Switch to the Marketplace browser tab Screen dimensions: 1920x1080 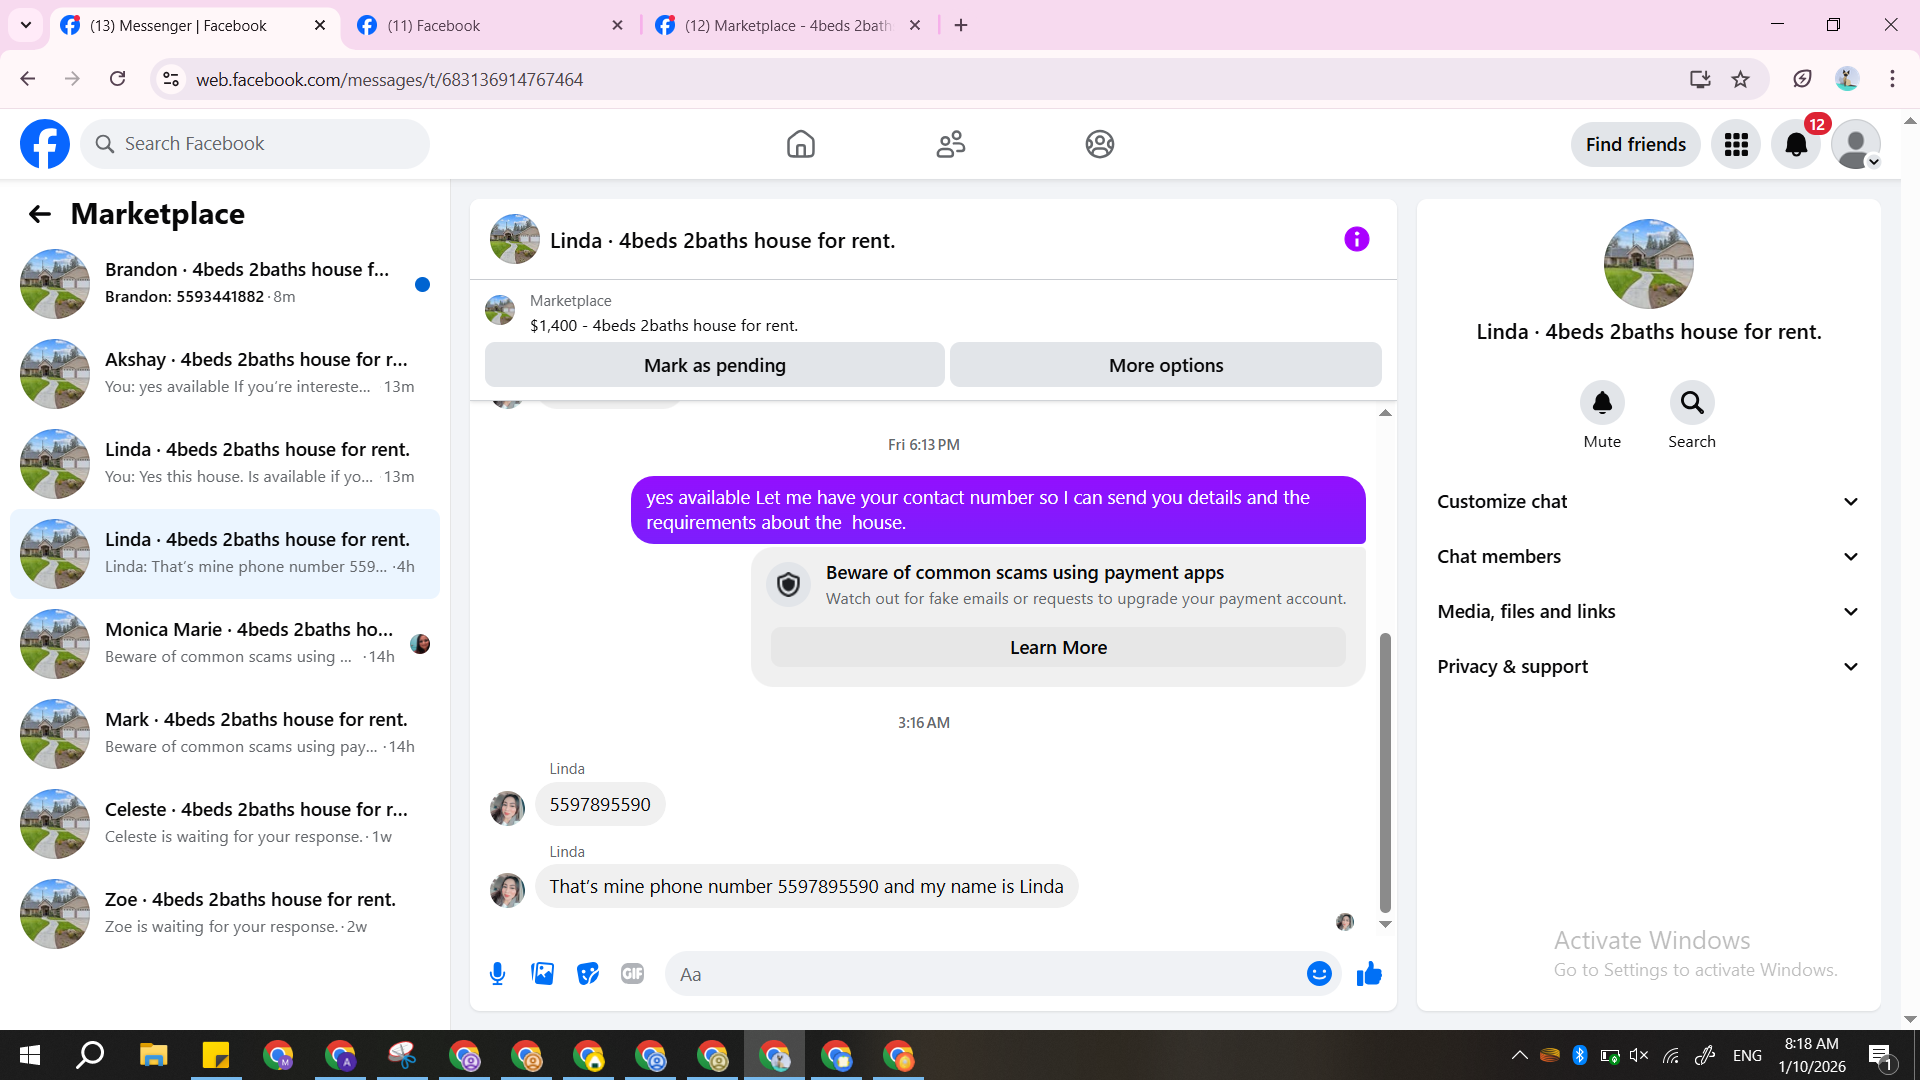pyautogui.click(x=787, y=25)
